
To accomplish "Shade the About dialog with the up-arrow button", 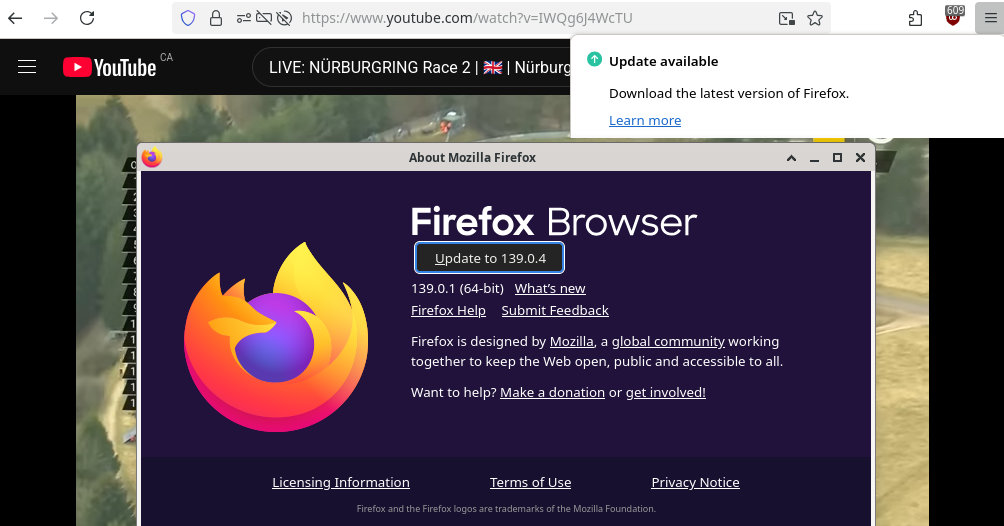I will click(x=791, y=158).
